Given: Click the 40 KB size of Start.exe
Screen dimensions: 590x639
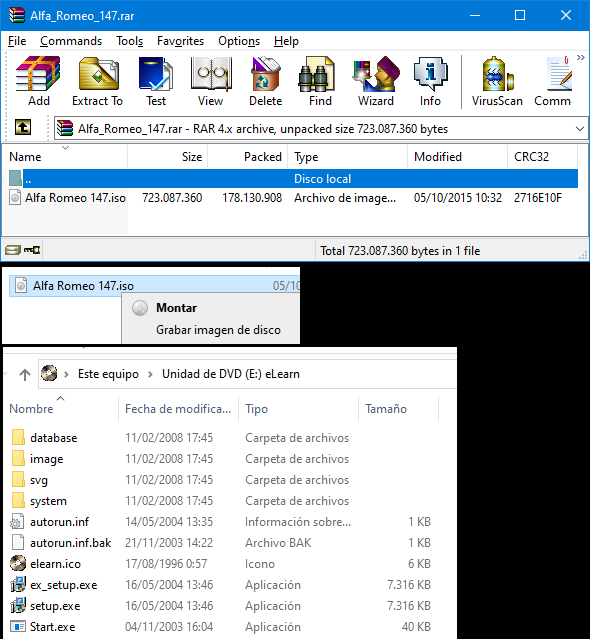Looking at the screenshot, I should click(x=416, y=627).
